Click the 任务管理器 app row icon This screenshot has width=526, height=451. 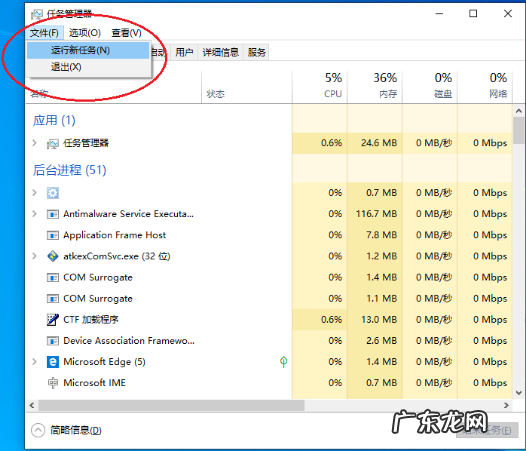(53, 144)
